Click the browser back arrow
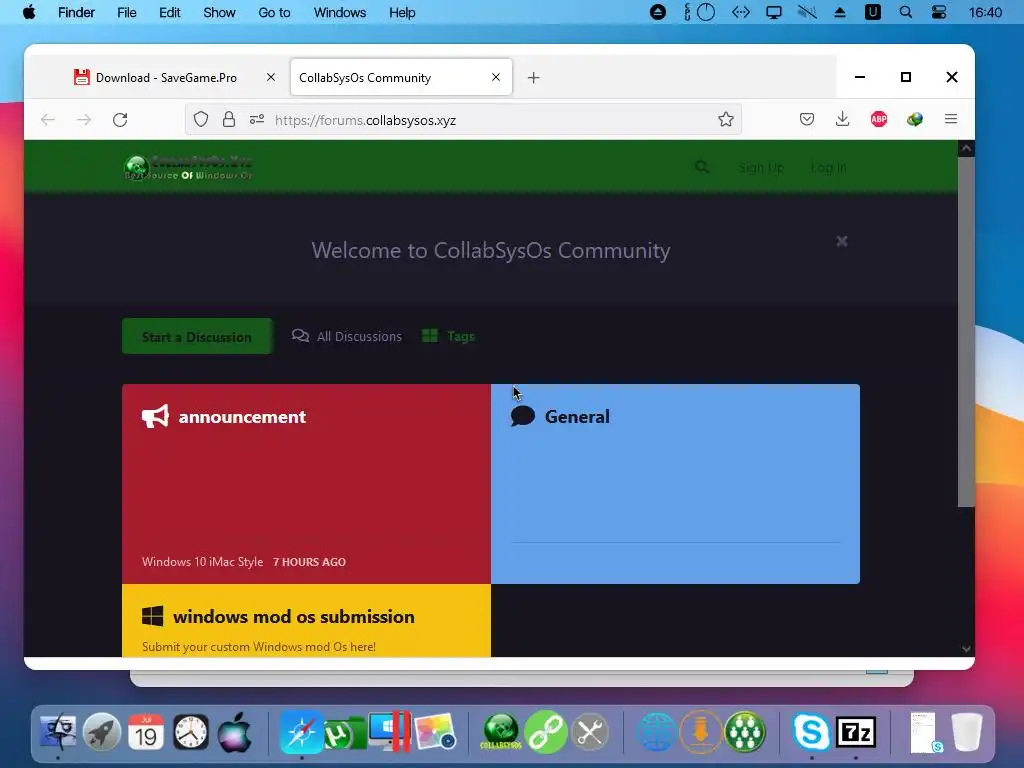Image resolution: width=1024 pixels, height=768 pixels. tap(48, 120)
